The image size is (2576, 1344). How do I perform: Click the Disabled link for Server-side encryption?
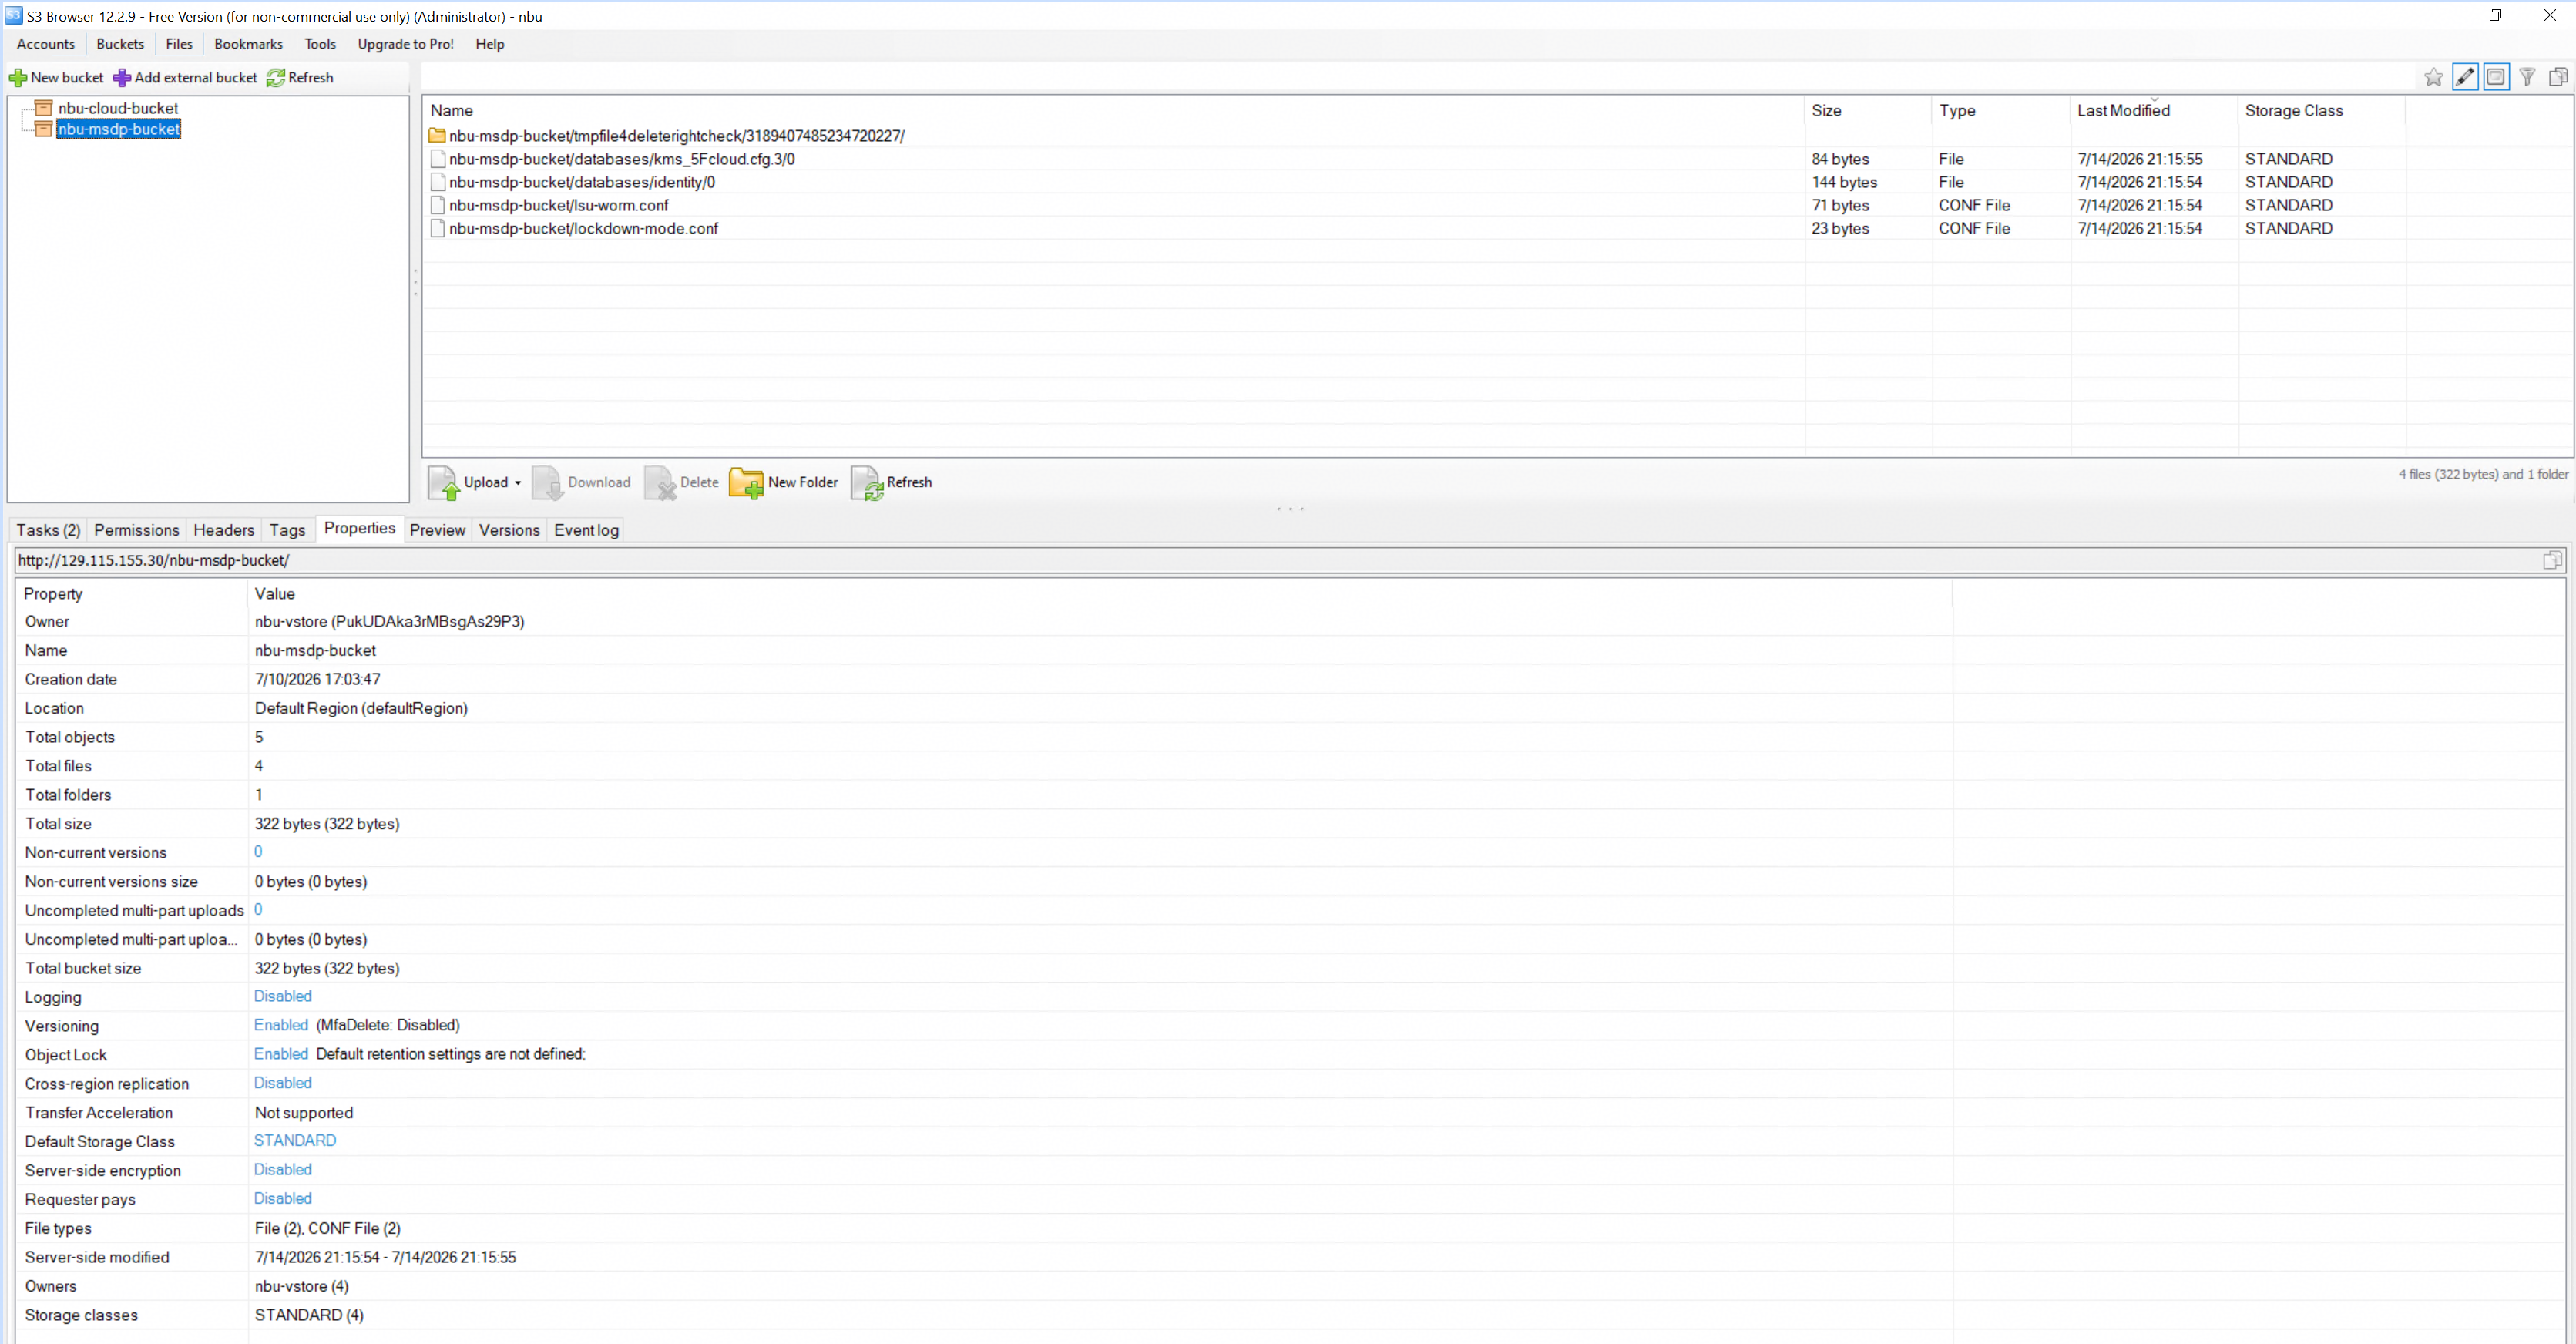[283, 1170]
